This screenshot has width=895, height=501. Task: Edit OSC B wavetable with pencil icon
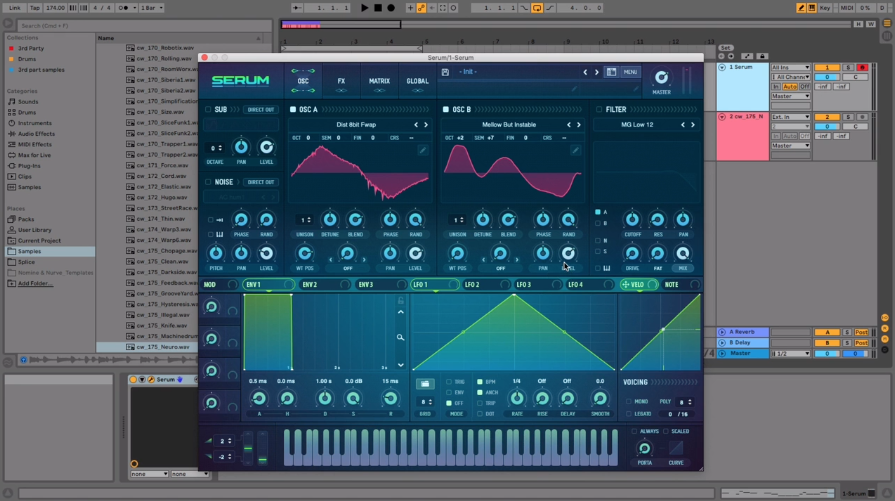point(575,150)
